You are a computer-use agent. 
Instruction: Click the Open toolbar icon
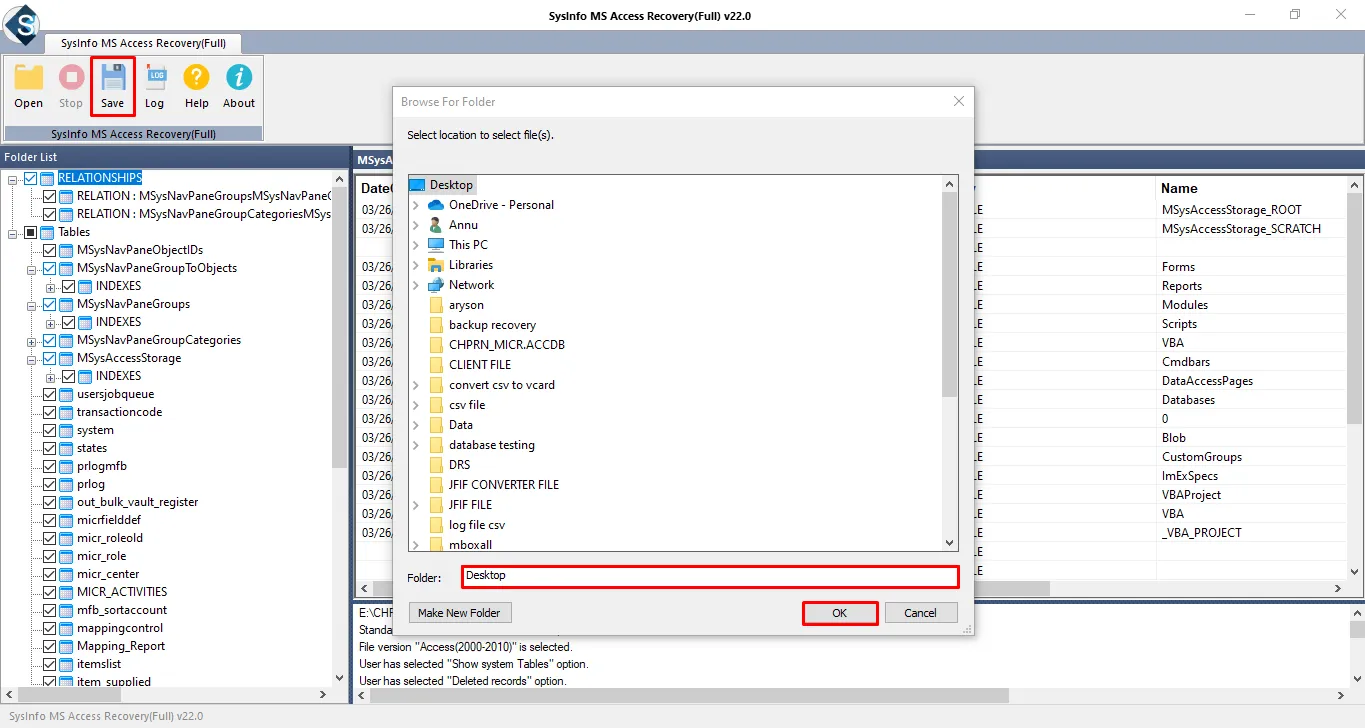click(x=28, y=78)
